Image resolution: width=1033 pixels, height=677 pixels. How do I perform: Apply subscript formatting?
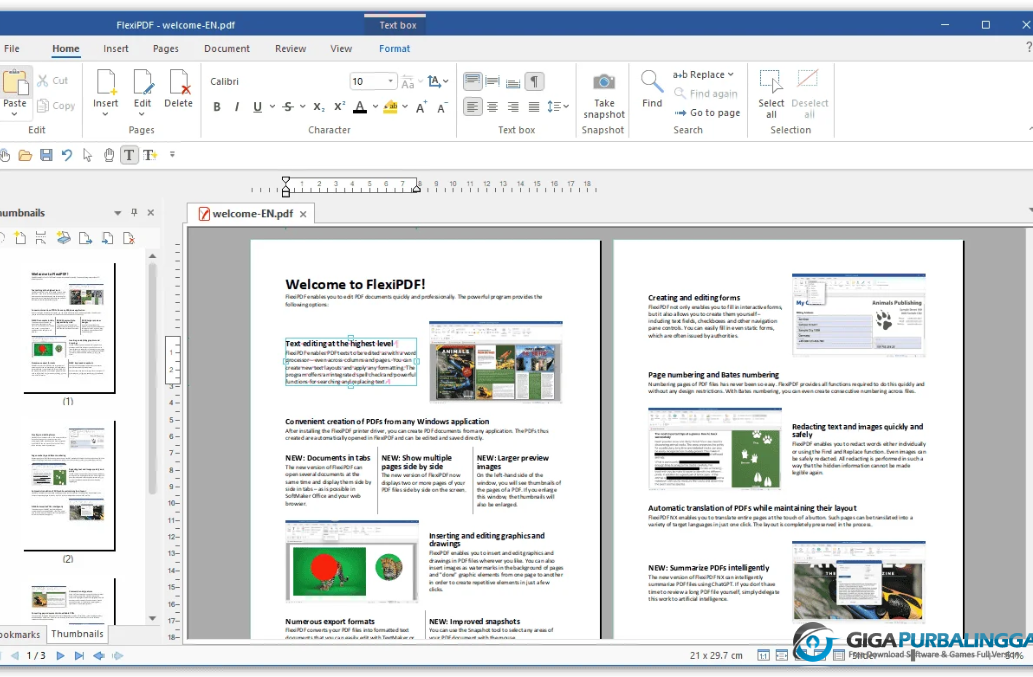pyautogui.click(x=319, y=107)
